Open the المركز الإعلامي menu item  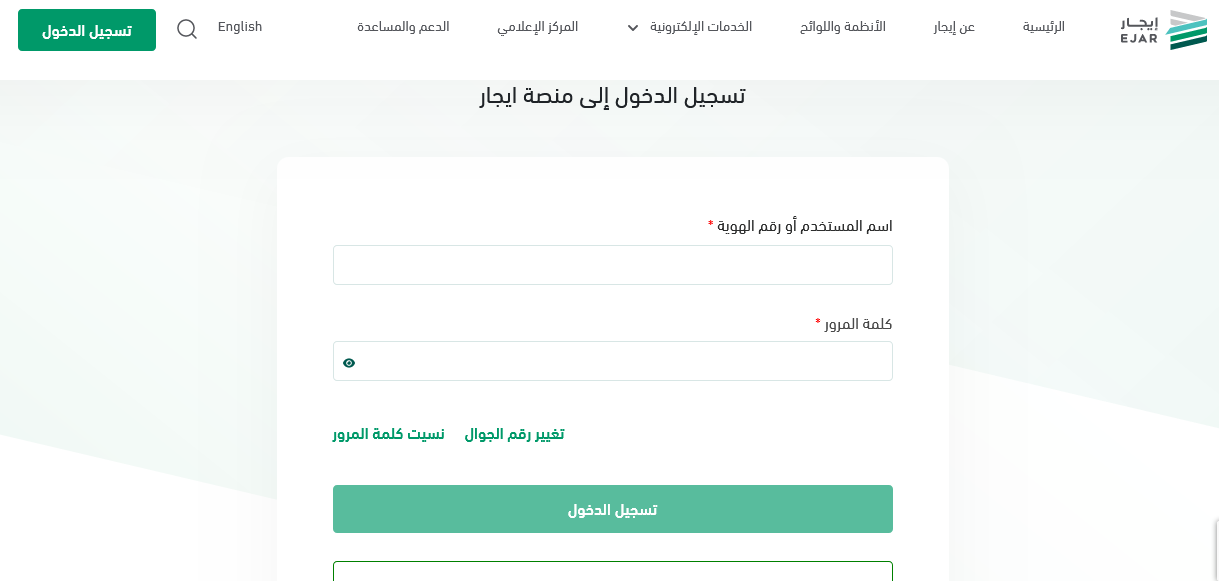(537, 27)
